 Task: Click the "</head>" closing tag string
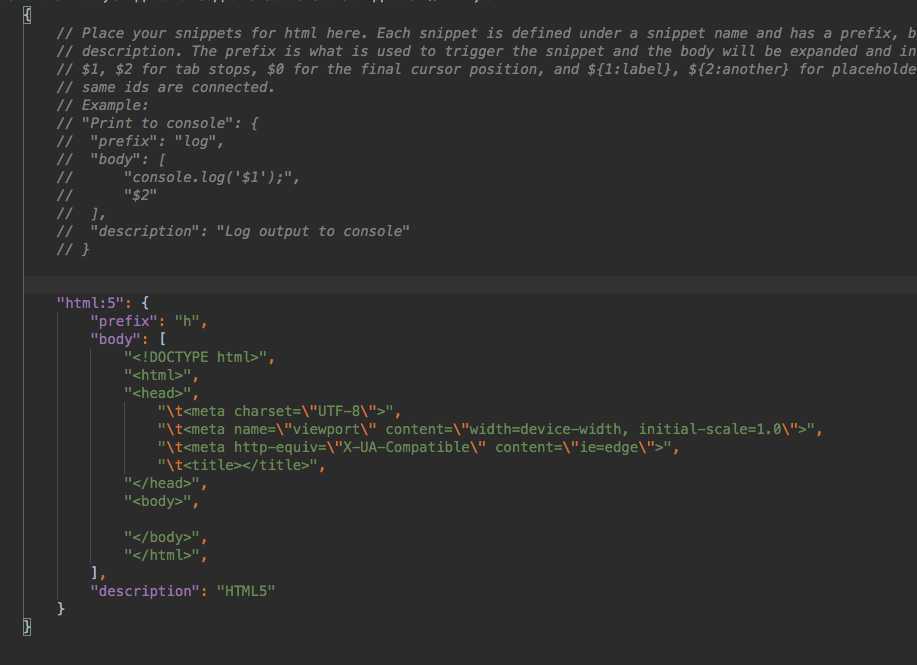[166, 483]
